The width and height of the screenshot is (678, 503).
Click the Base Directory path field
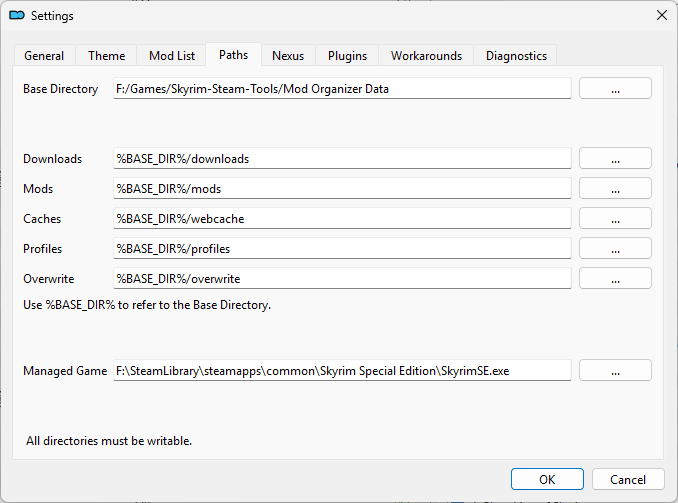tap(342, 89)
